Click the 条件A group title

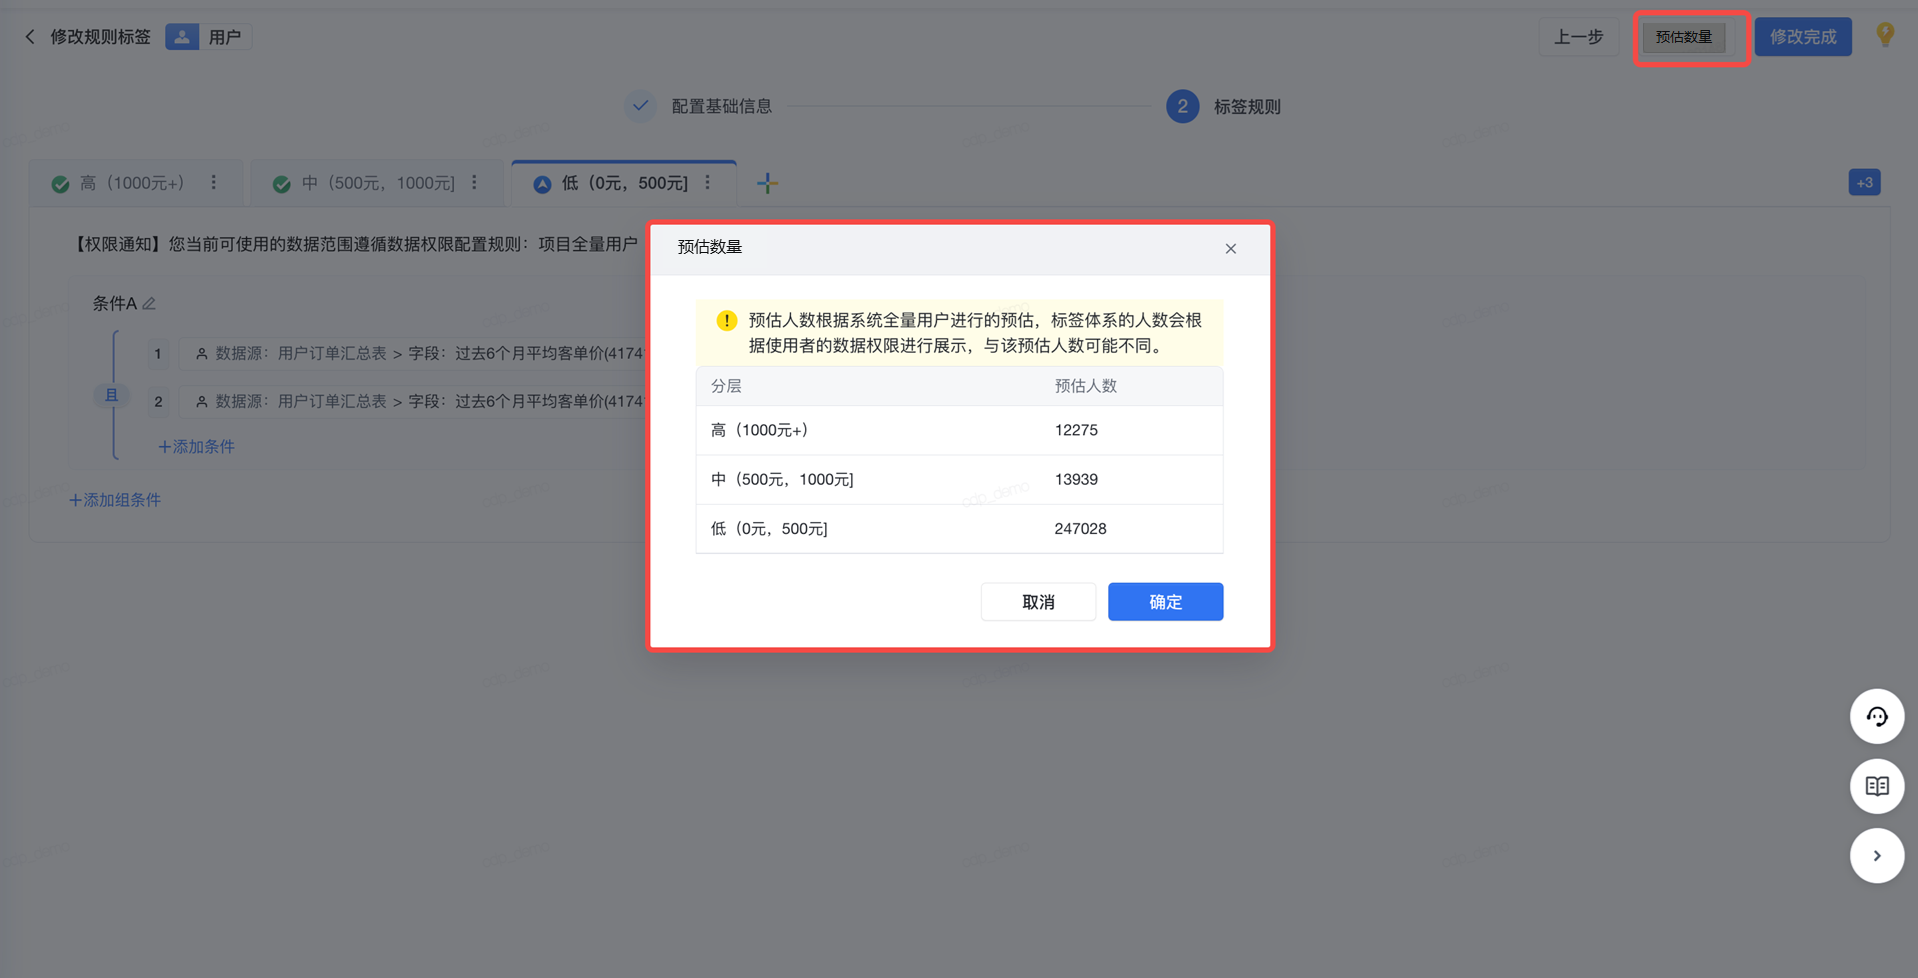click(x=114, y=303)
